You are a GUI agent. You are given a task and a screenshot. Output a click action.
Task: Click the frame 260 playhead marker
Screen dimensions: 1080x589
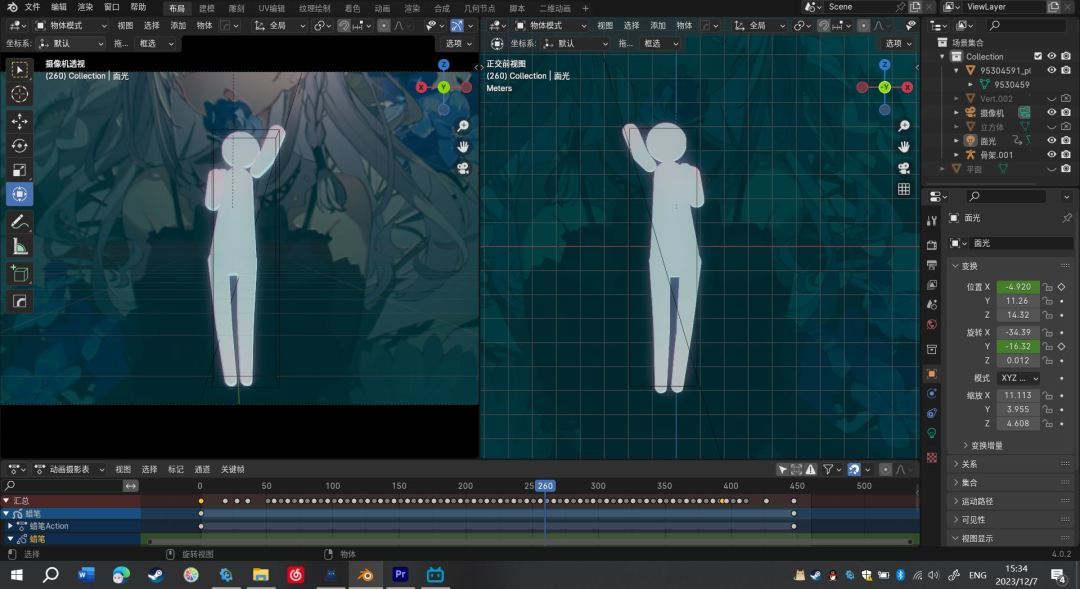(544, 486)
